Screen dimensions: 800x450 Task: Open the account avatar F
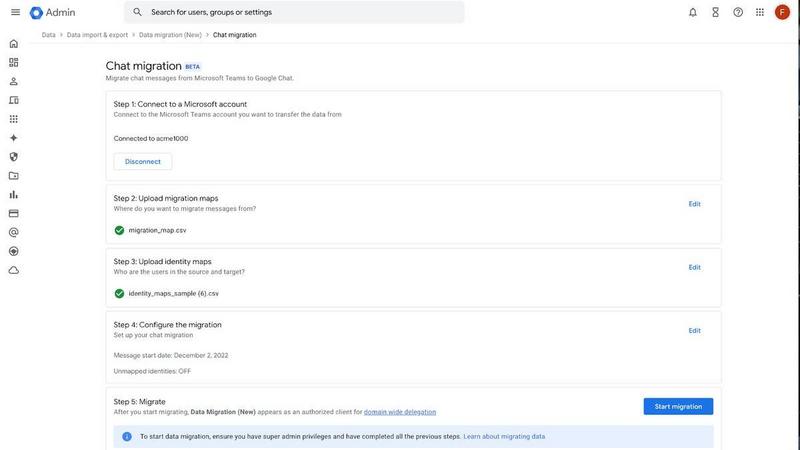pos(782,12)
